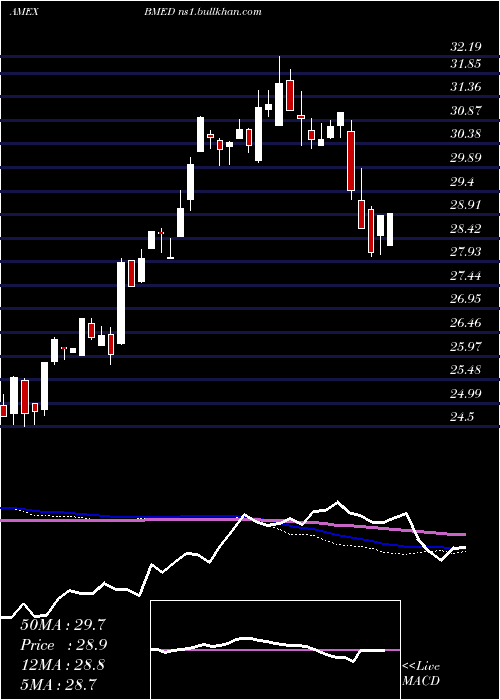Click the 27.44 price axis label
Image resolution: width=500 pixels, height=700 pixels.
(x=465, y=276)
